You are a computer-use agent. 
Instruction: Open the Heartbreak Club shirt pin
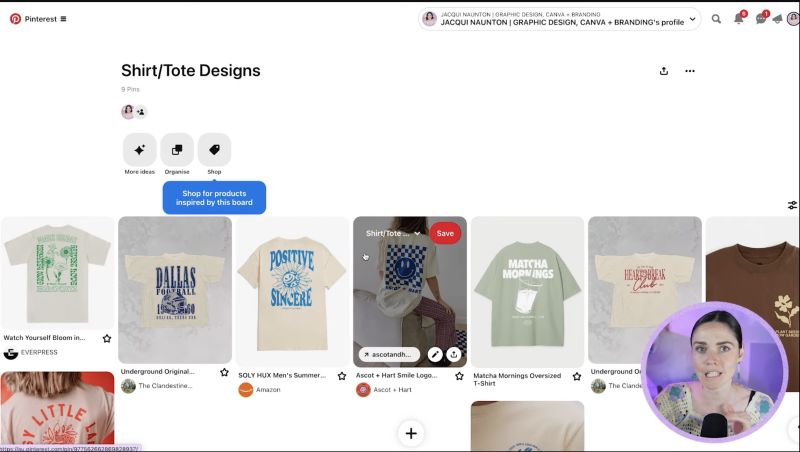pos(645,290)
